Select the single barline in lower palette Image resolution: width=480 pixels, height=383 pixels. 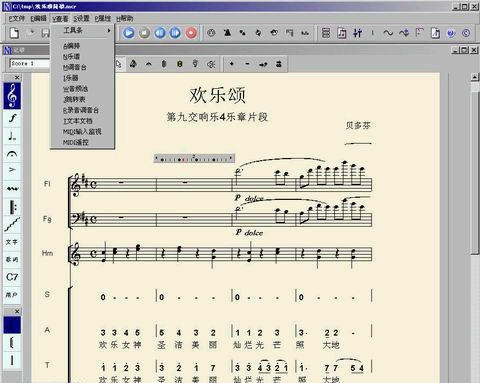(12, 360)
